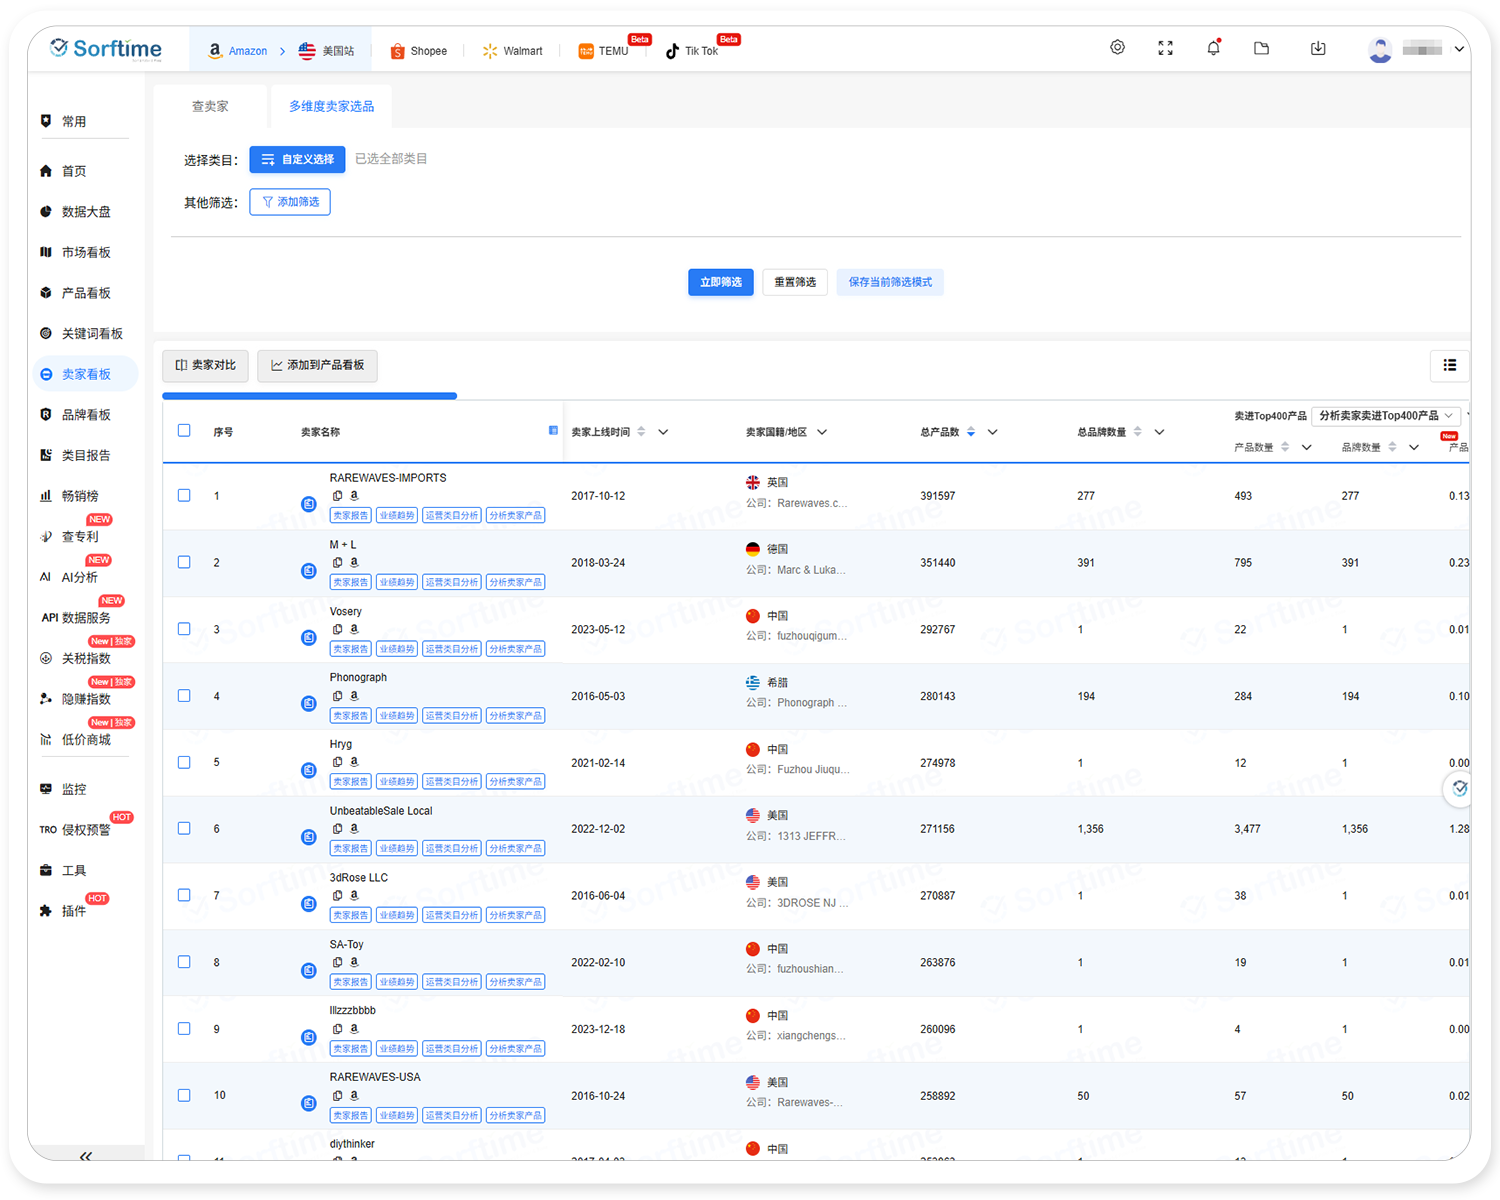The width and height of the screenshot is (1500, 1200).
Task: Click the settings gear icon in header
Action: 1117,48
